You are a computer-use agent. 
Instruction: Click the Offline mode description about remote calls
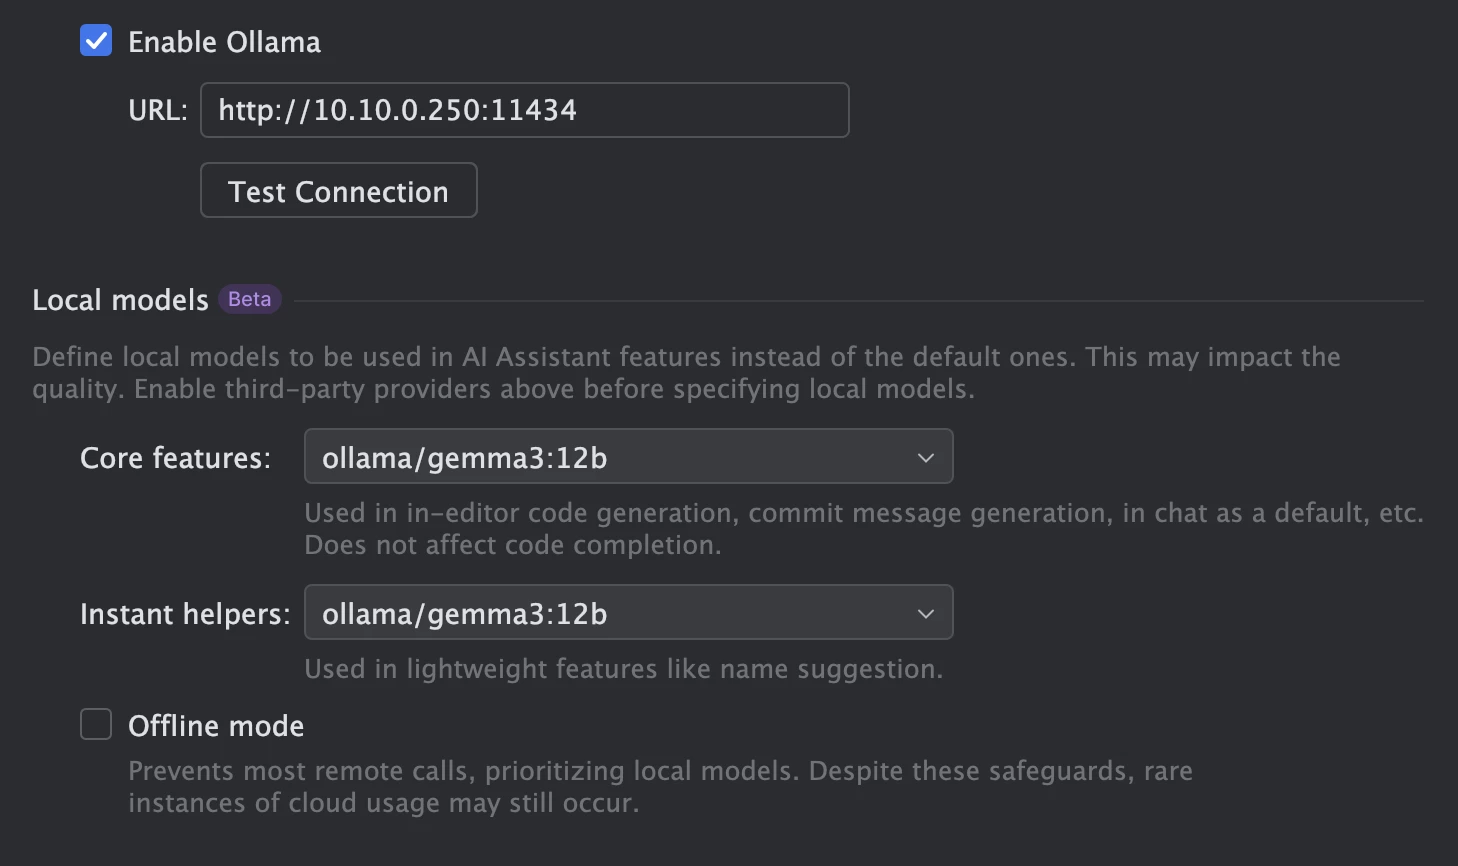click(660, 787)
